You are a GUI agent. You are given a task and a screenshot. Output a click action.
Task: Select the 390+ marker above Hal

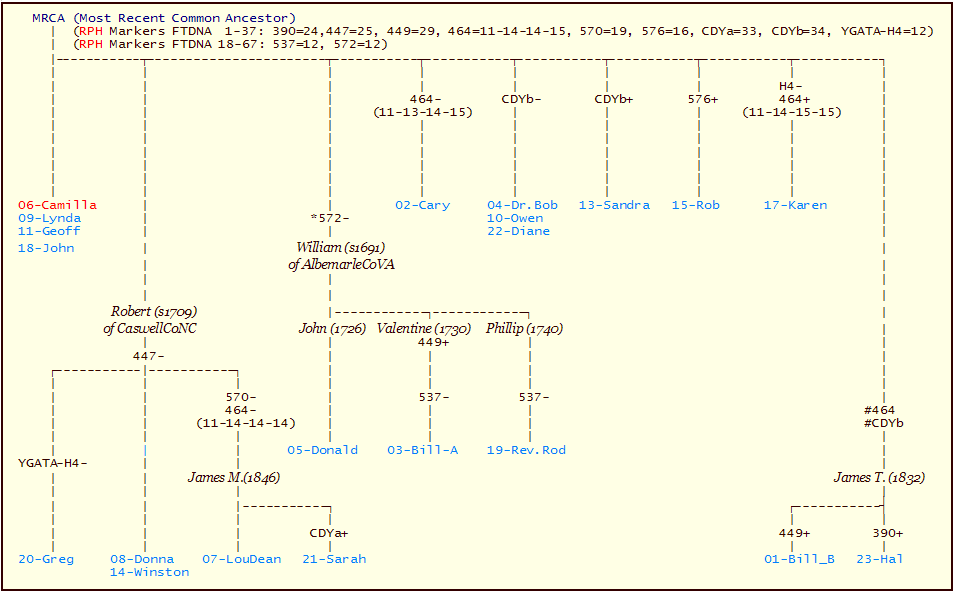coord(887,534)
